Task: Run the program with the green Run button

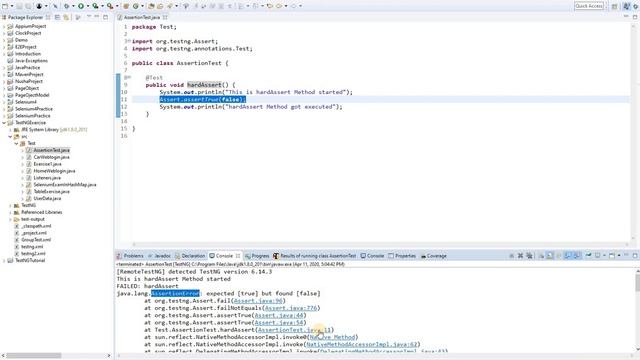Action: [x=81, y=6]
